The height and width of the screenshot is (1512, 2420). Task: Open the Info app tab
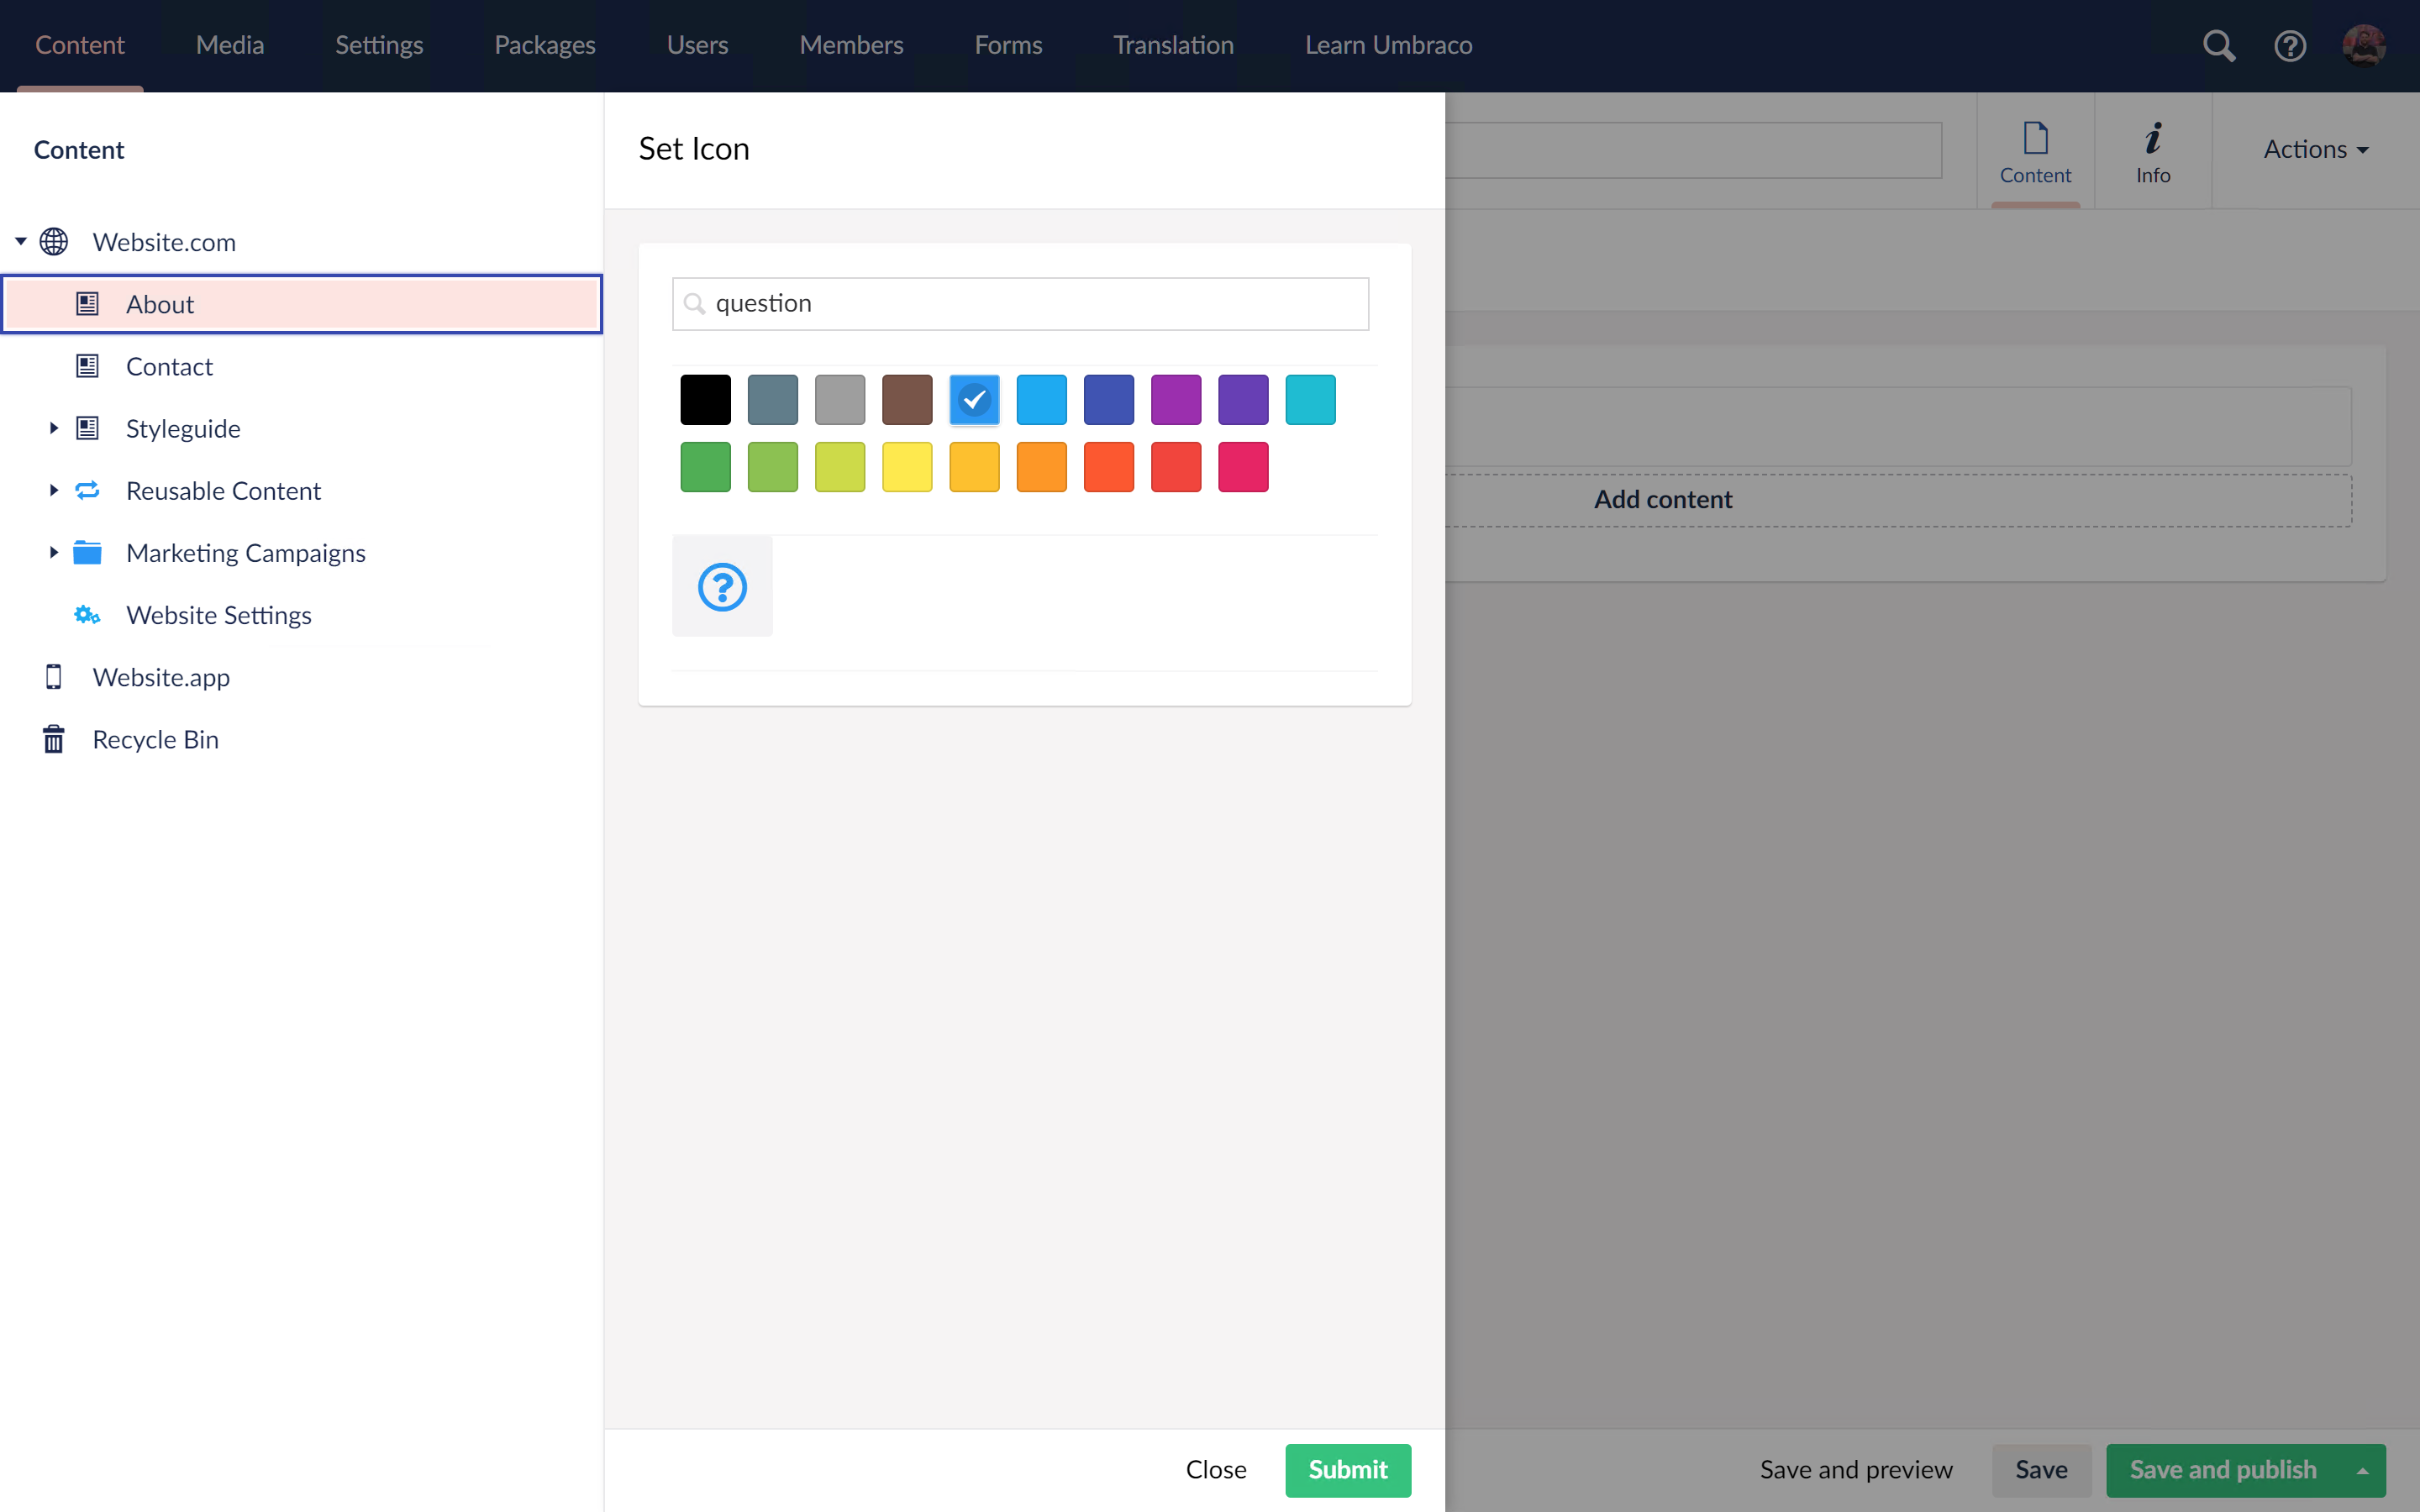(2153, 152)
